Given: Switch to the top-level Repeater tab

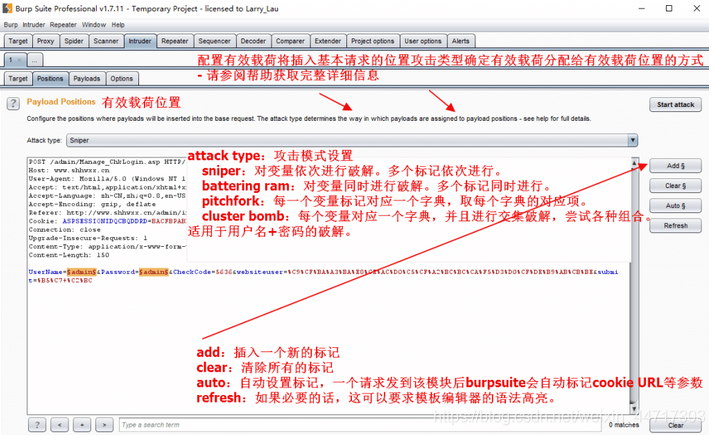Looking at the screenshot, I should (175, 41).
